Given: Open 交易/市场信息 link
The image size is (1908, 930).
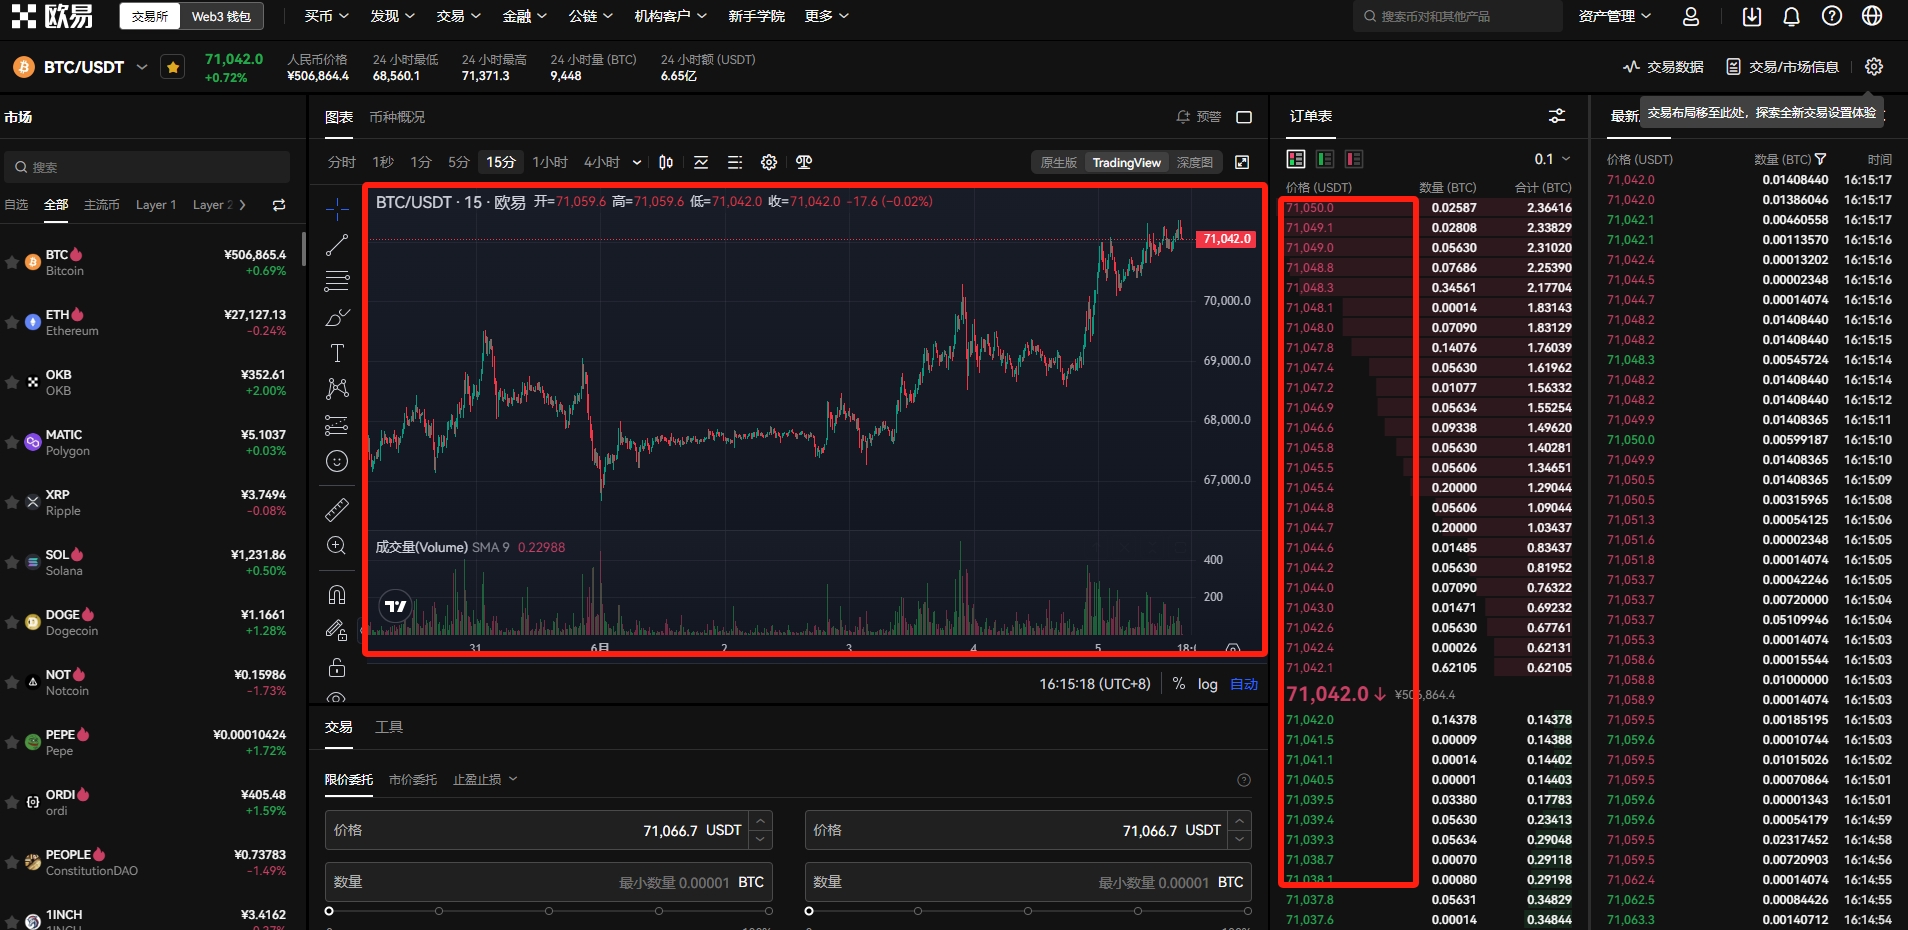Looking at the screenshot, I should 1783,66.
